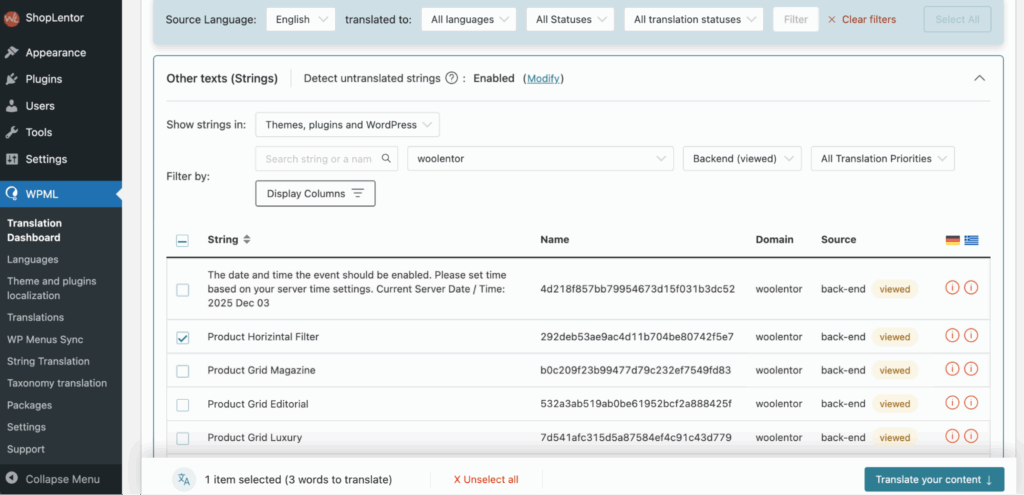Open Packages submenu item
The width and height of the screenshot is (1024, 495).
coord(29,405)
